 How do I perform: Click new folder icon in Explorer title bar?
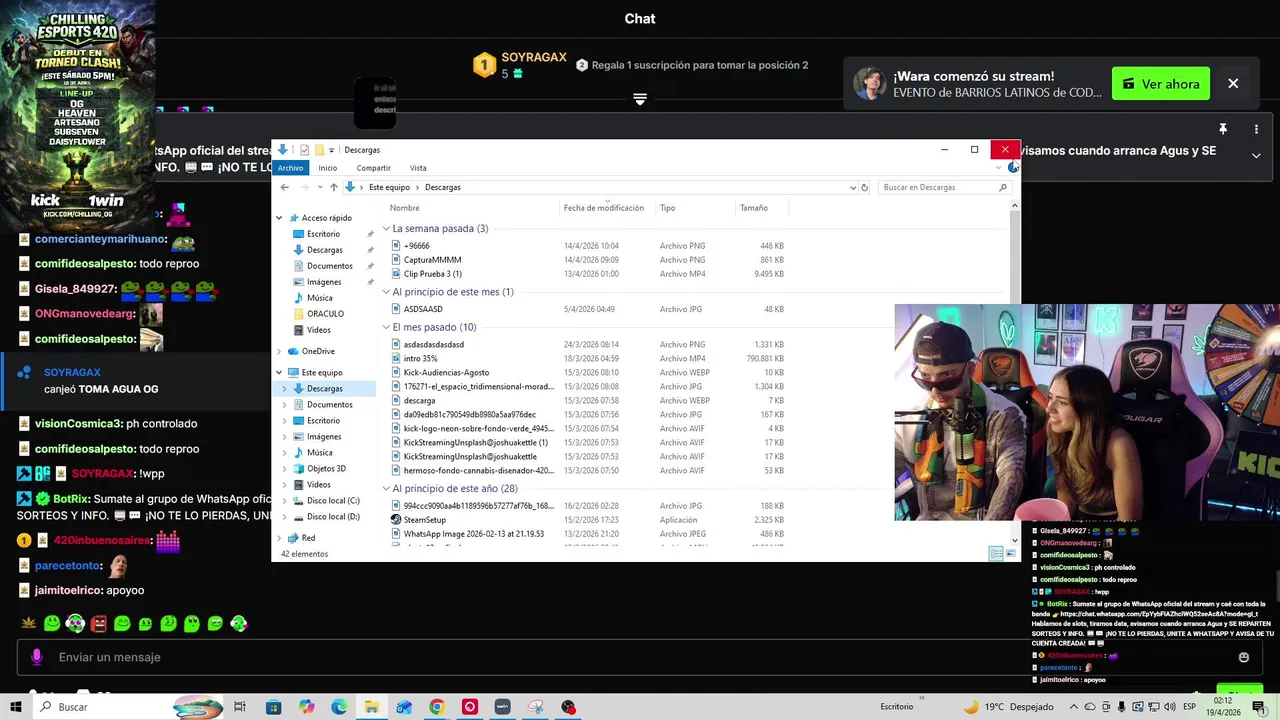pyautogui.click(x=319, y=150)
